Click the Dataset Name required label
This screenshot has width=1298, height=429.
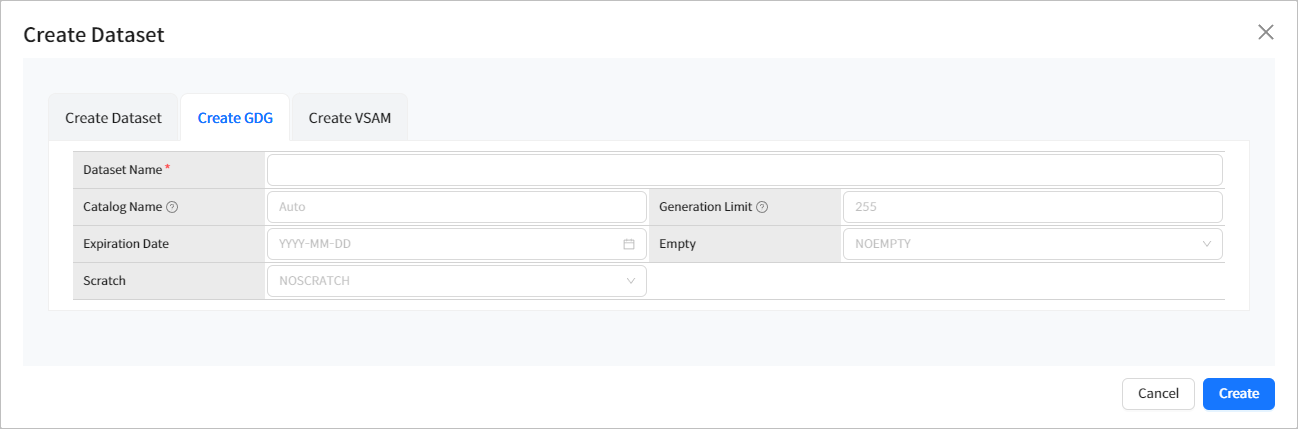coord(122,170)
